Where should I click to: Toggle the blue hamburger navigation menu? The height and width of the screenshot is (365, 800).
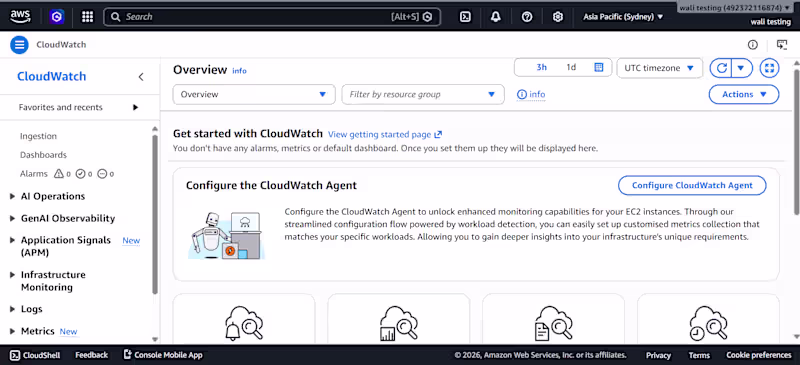point(19,45)
